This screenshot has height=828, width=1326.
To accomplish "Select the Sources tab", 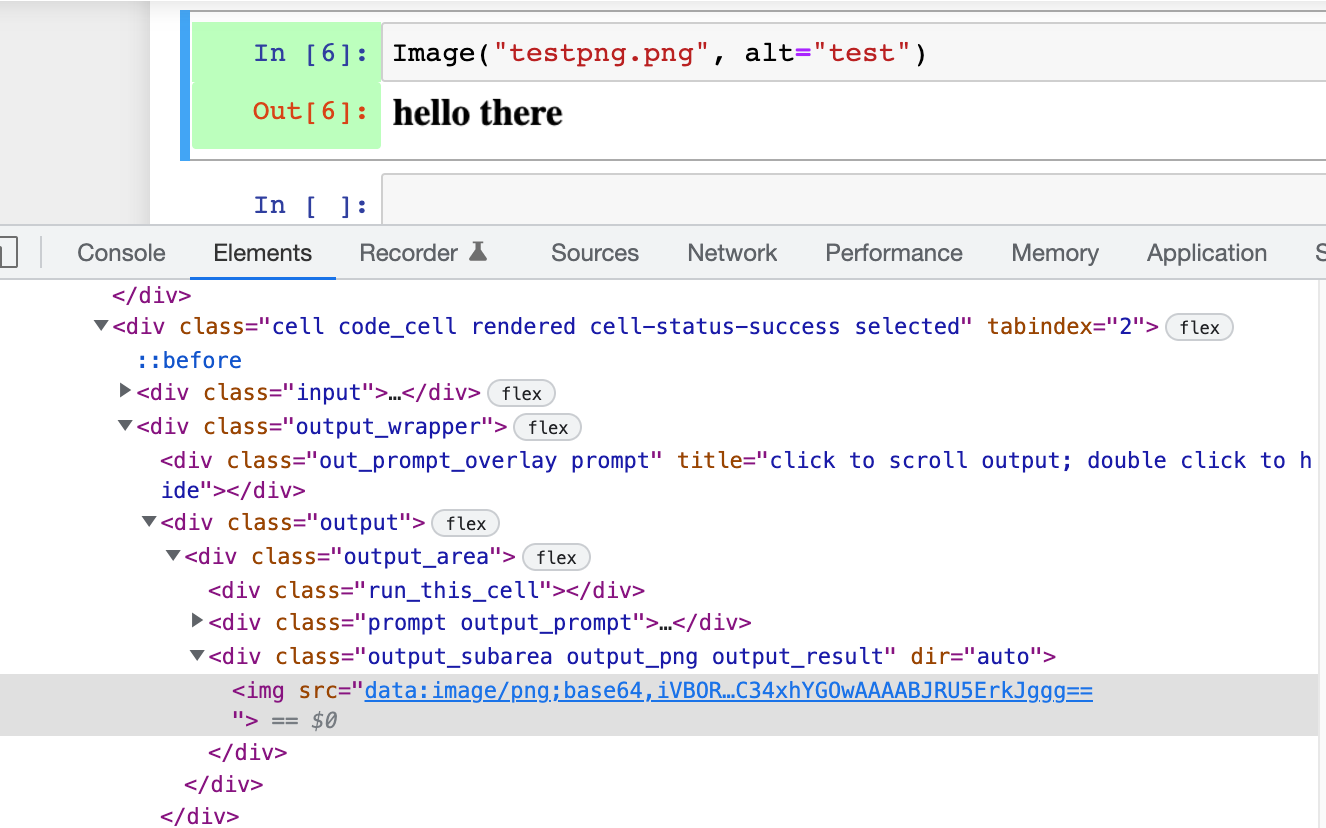I will (x=594, y=253).
